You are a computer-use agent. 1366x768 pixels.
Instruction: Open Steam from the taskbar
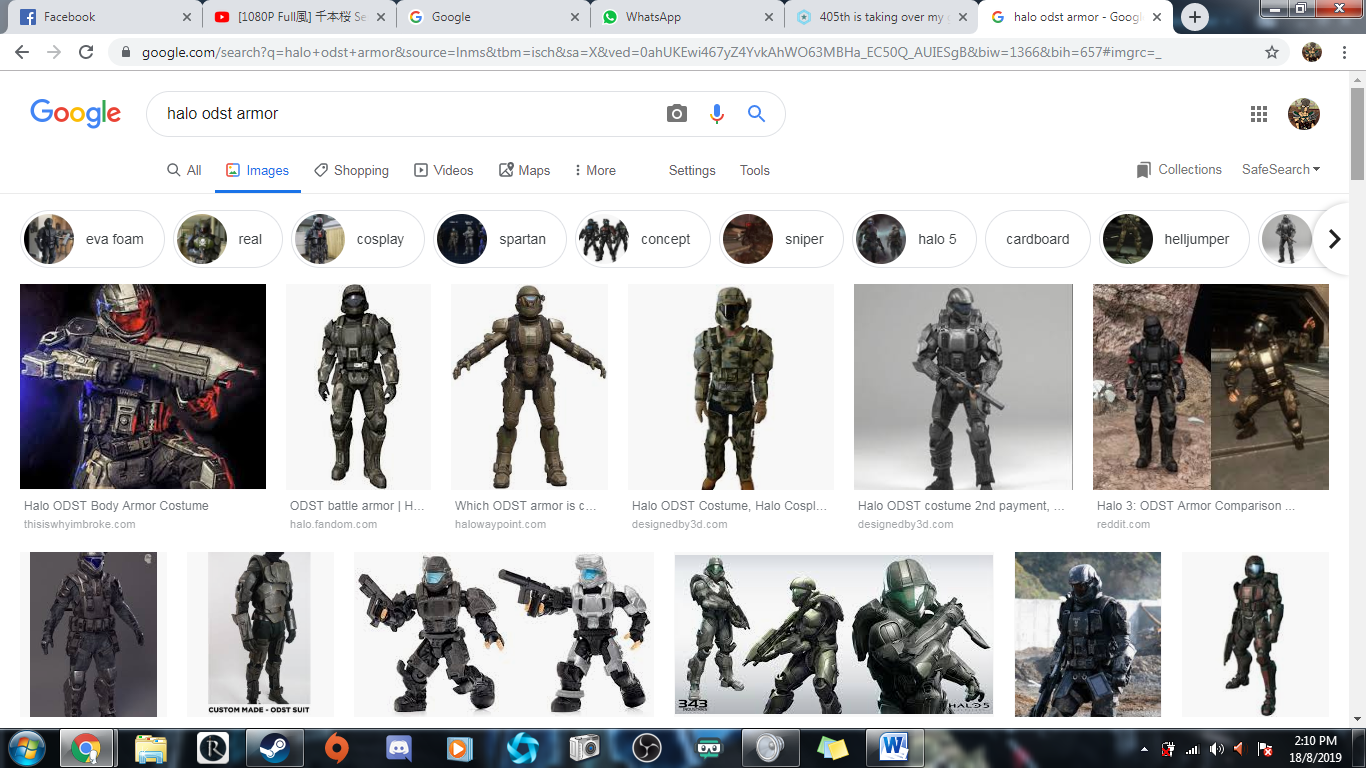274,748
